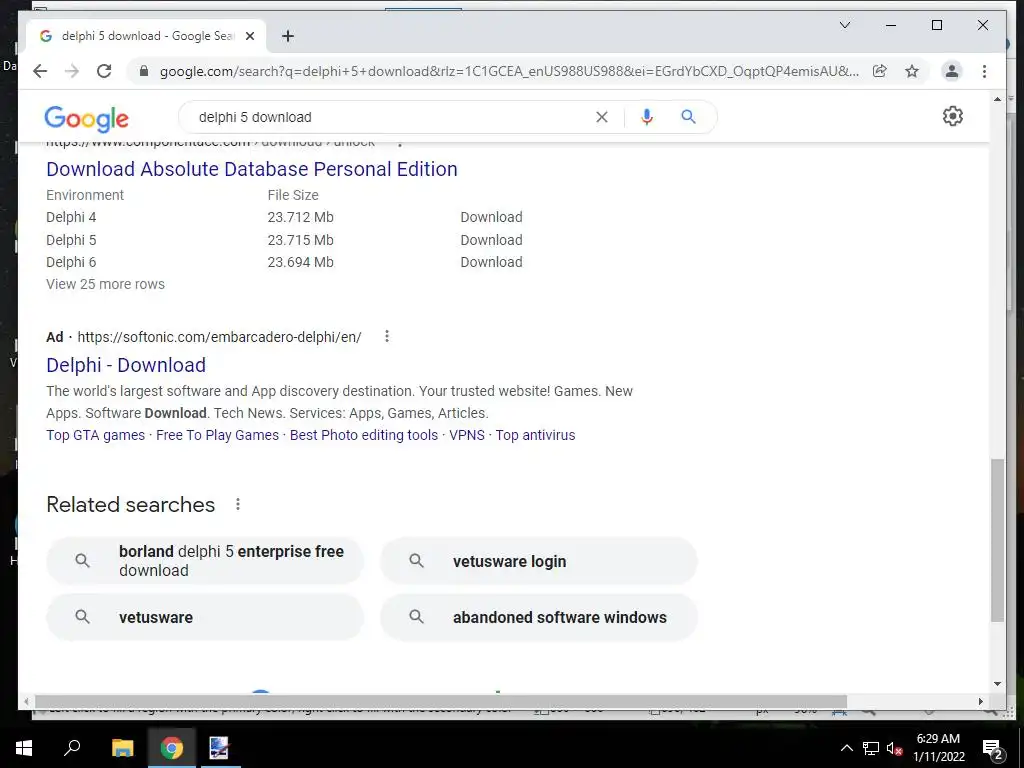
Task: Search borland delphi 5 enterprise free download
Action: click(x=205, y=561)
